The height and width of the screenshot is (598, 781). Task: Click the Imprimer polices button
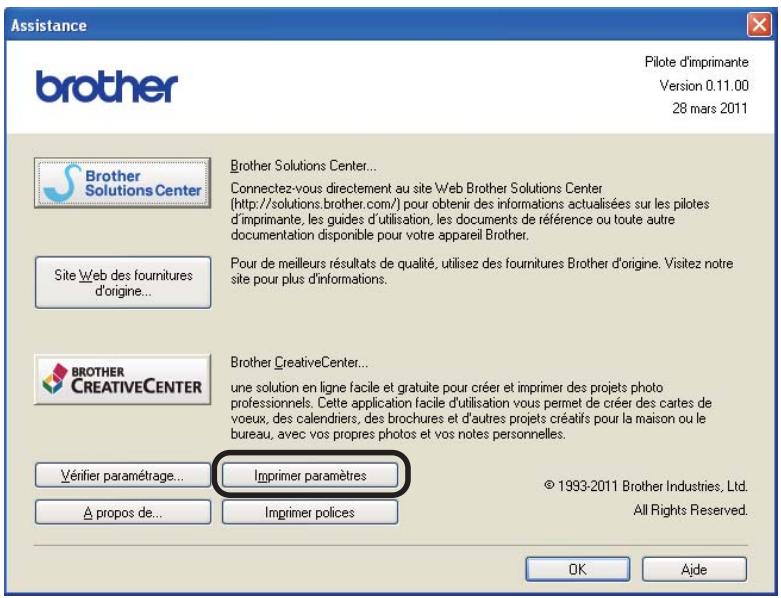(310, 512)
